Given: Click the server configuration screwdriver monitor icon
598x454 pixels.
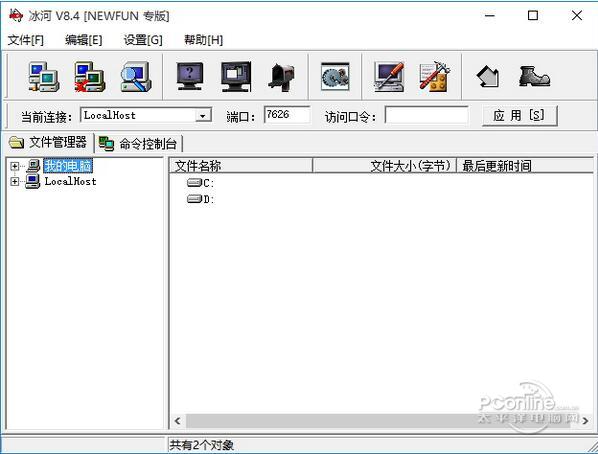Looking at the screenshot, I should point(389,77).
